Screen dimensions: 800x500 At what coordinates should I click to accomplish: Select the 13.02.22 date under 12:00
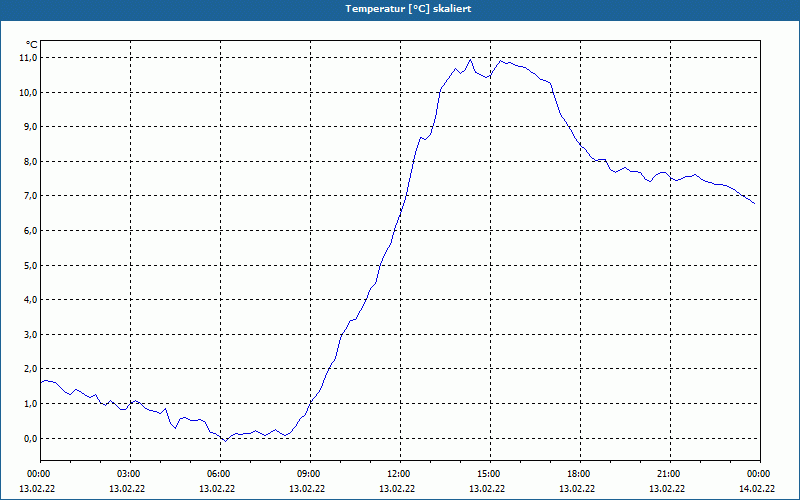[397, 488]
